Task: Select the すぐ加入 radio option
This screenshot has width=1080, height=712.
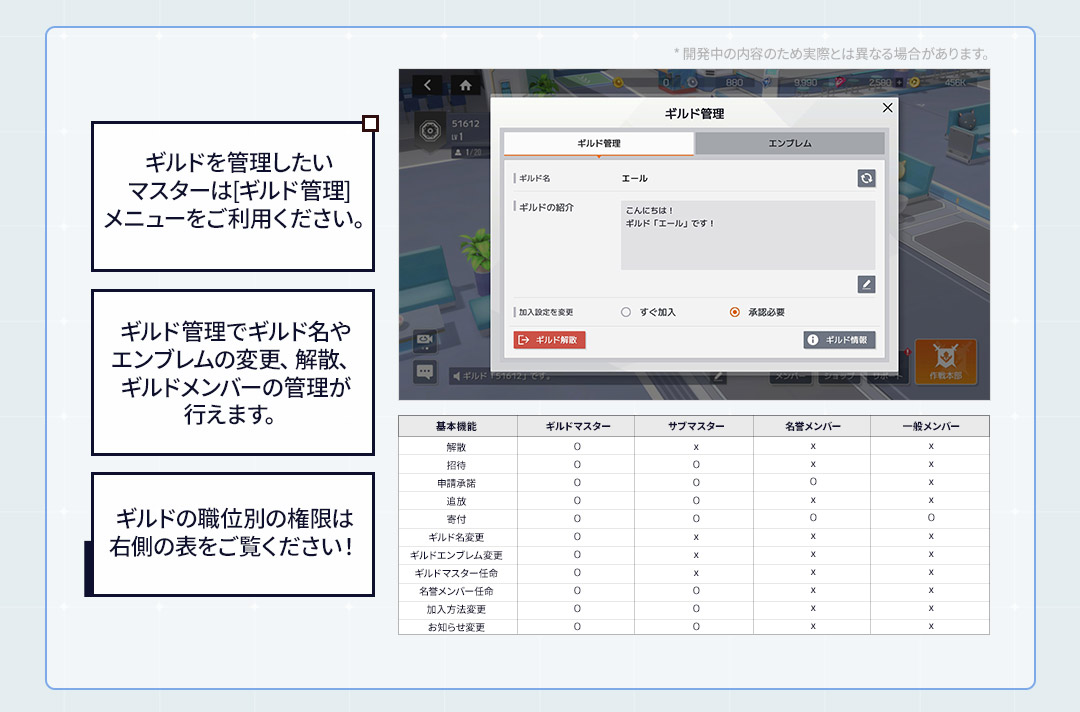Action: tap(626, 312)
